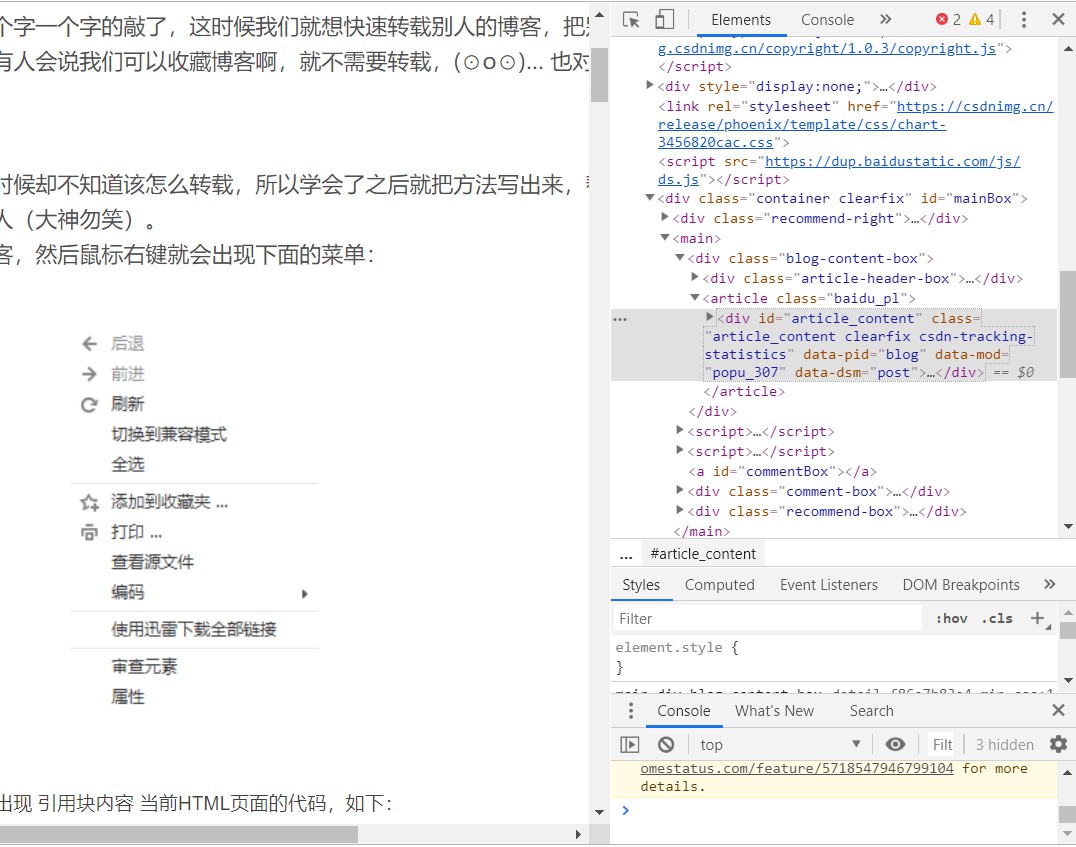Image resolution: width=1076 pixels, height=847 pixels.
Task: Switch to the Styles tab
Action: [641, 585]
